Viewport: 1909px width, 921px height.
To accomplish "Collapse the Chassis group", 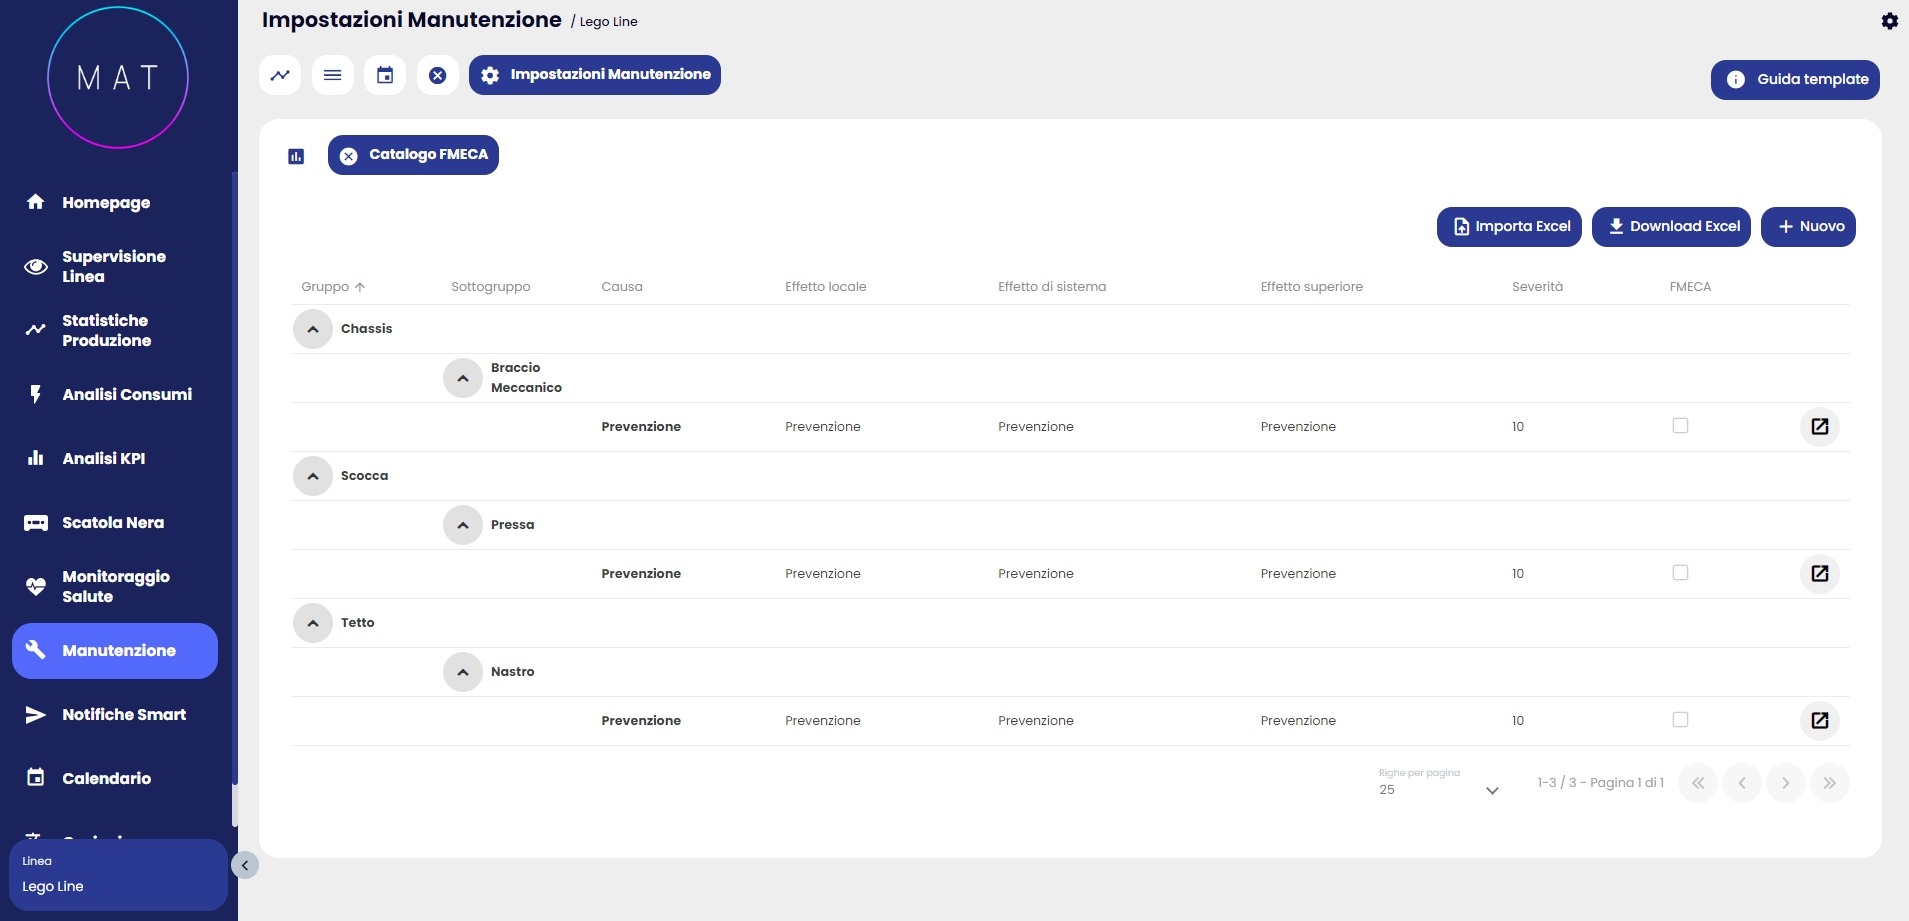I will 313,329.
